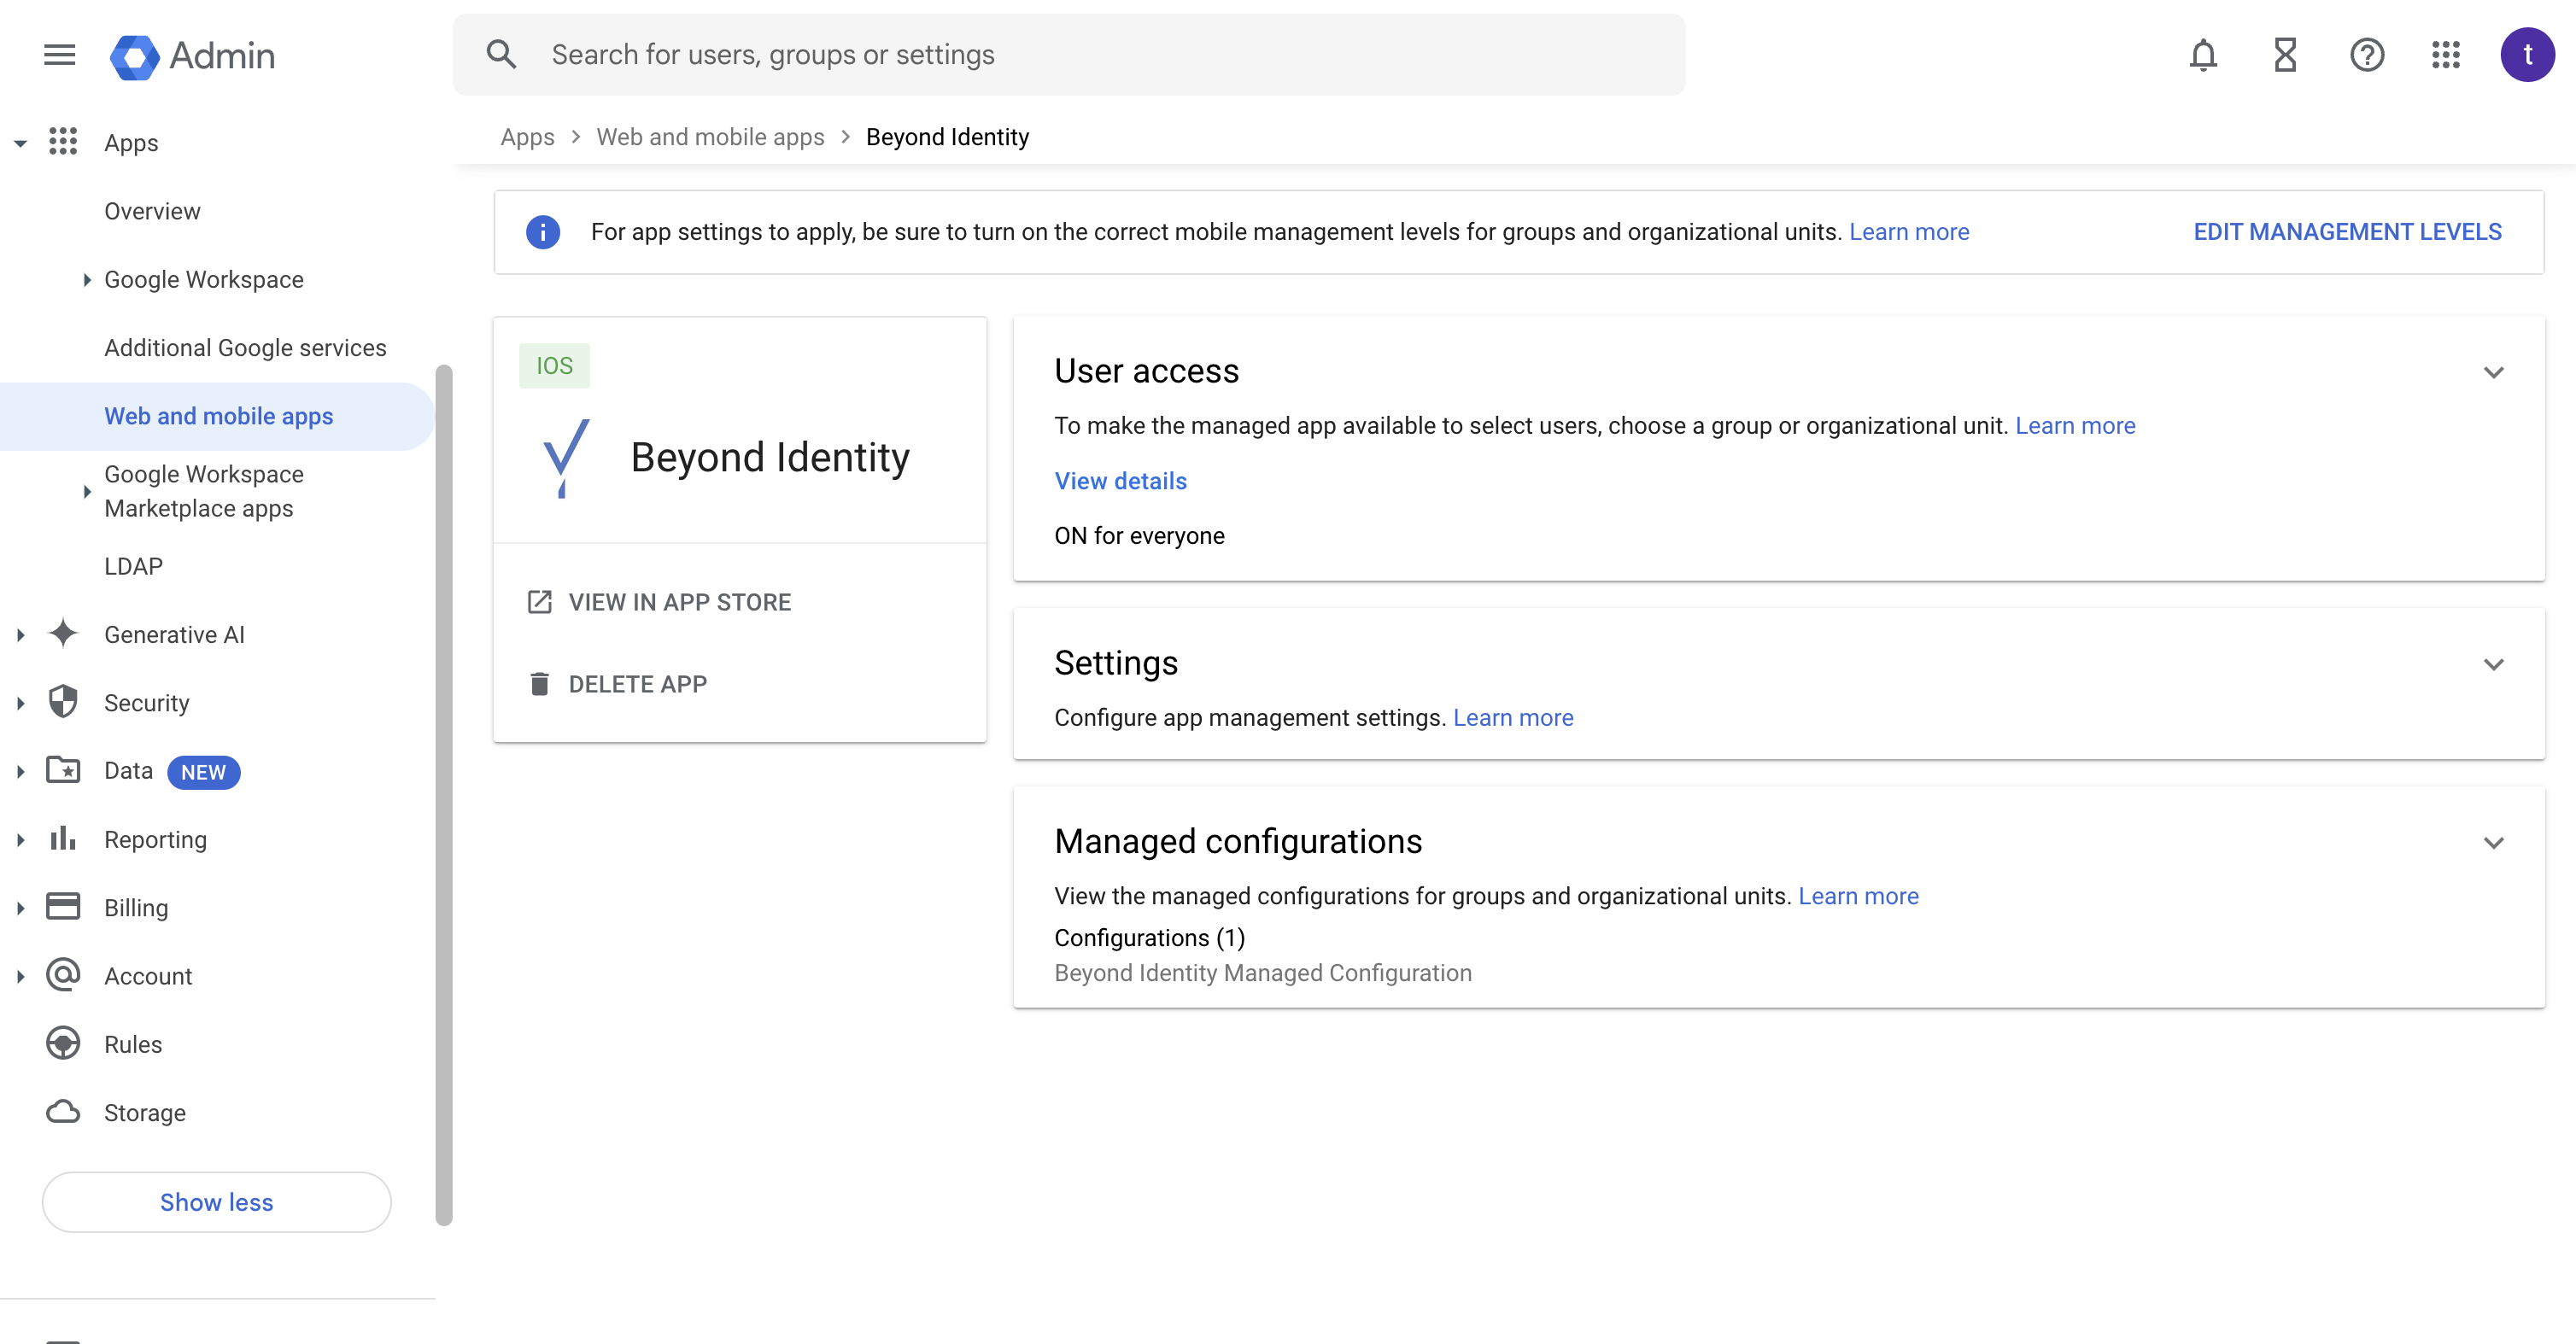Click the Storage cloud icon
The height and width of the screenshot is (1344, 2576).
coord(63,1112)
